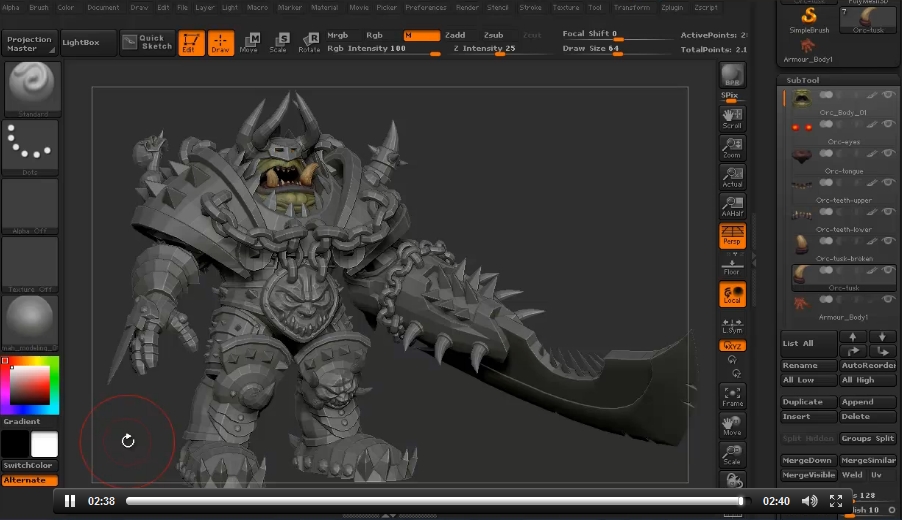This screenshot has width=902, height=520.
Task: Open the Document menu
Action: pos(103,7)
